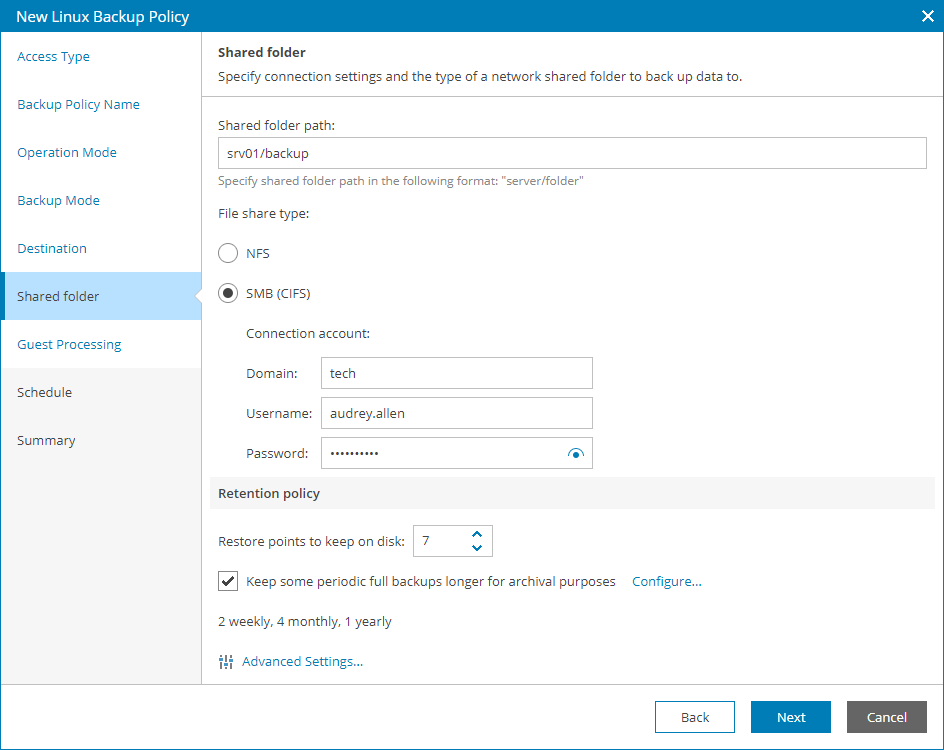The width and height of the screenshot is (944, 750).
Task: Uncheck keeping periodic full backups for archival
Action: pos(228,581)
